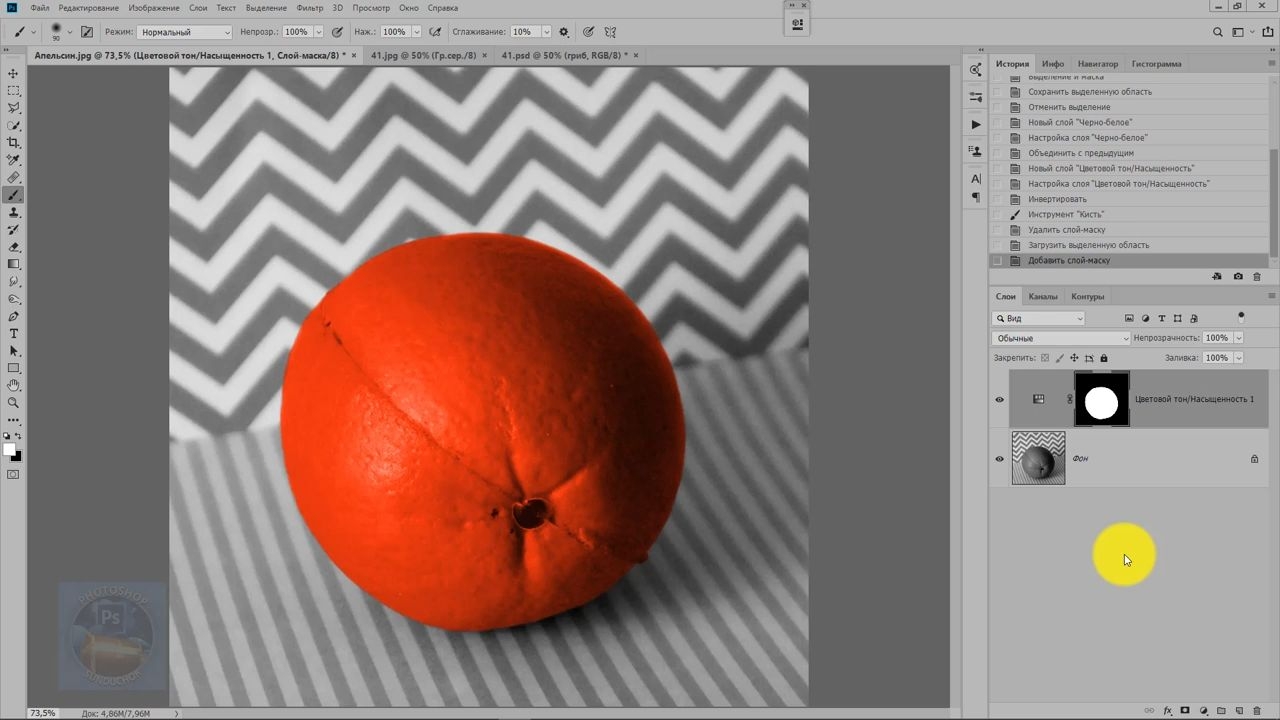Image resolution: width=1280 pixels, height=720 pixels.
Task: Open the Обычные layer blend mode dropdown
Action: pos(1061,338)
